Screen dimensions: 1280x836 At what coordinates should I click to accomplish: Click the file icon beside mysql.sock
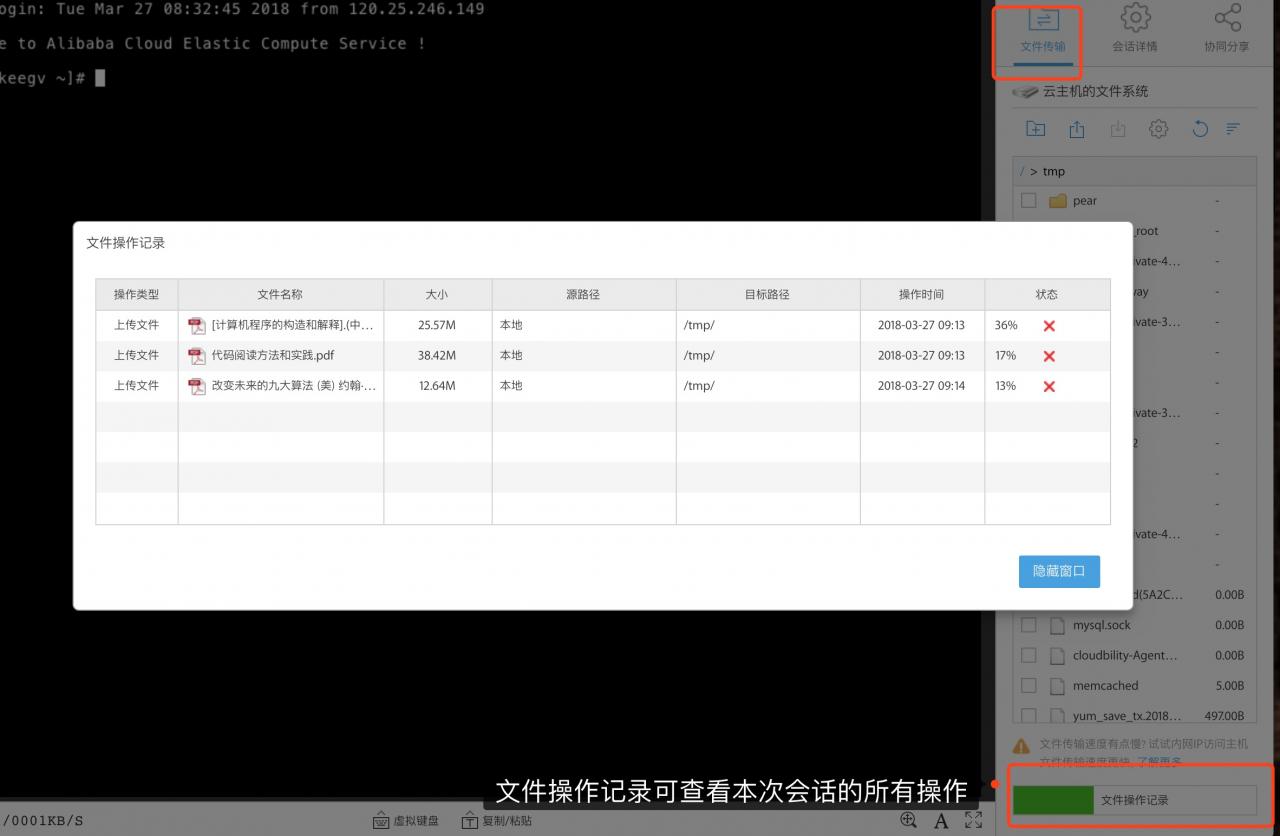point(1058,626)
